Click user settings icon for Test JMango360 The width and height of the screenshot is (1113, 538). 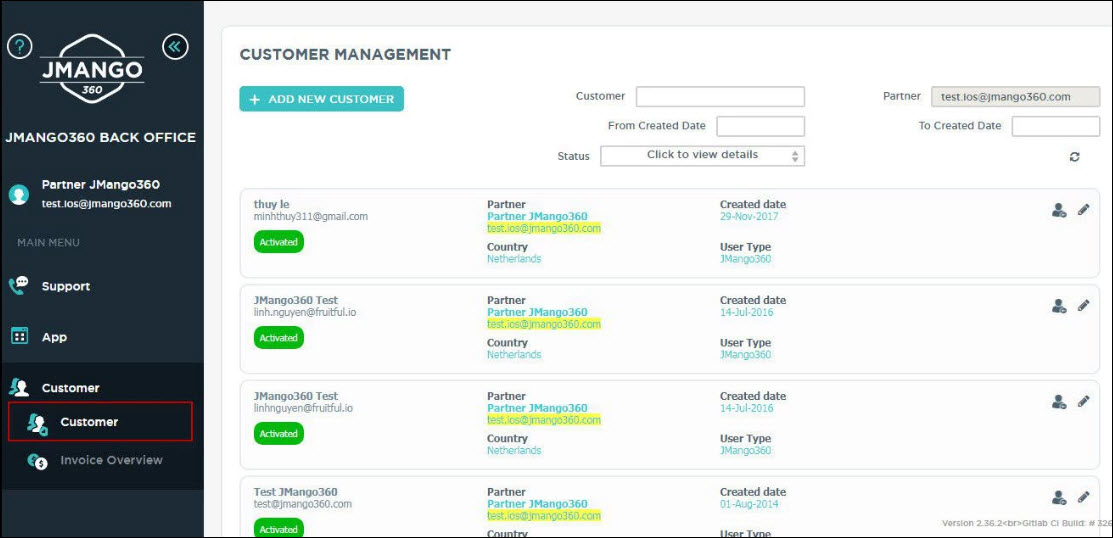point(1059,498)
